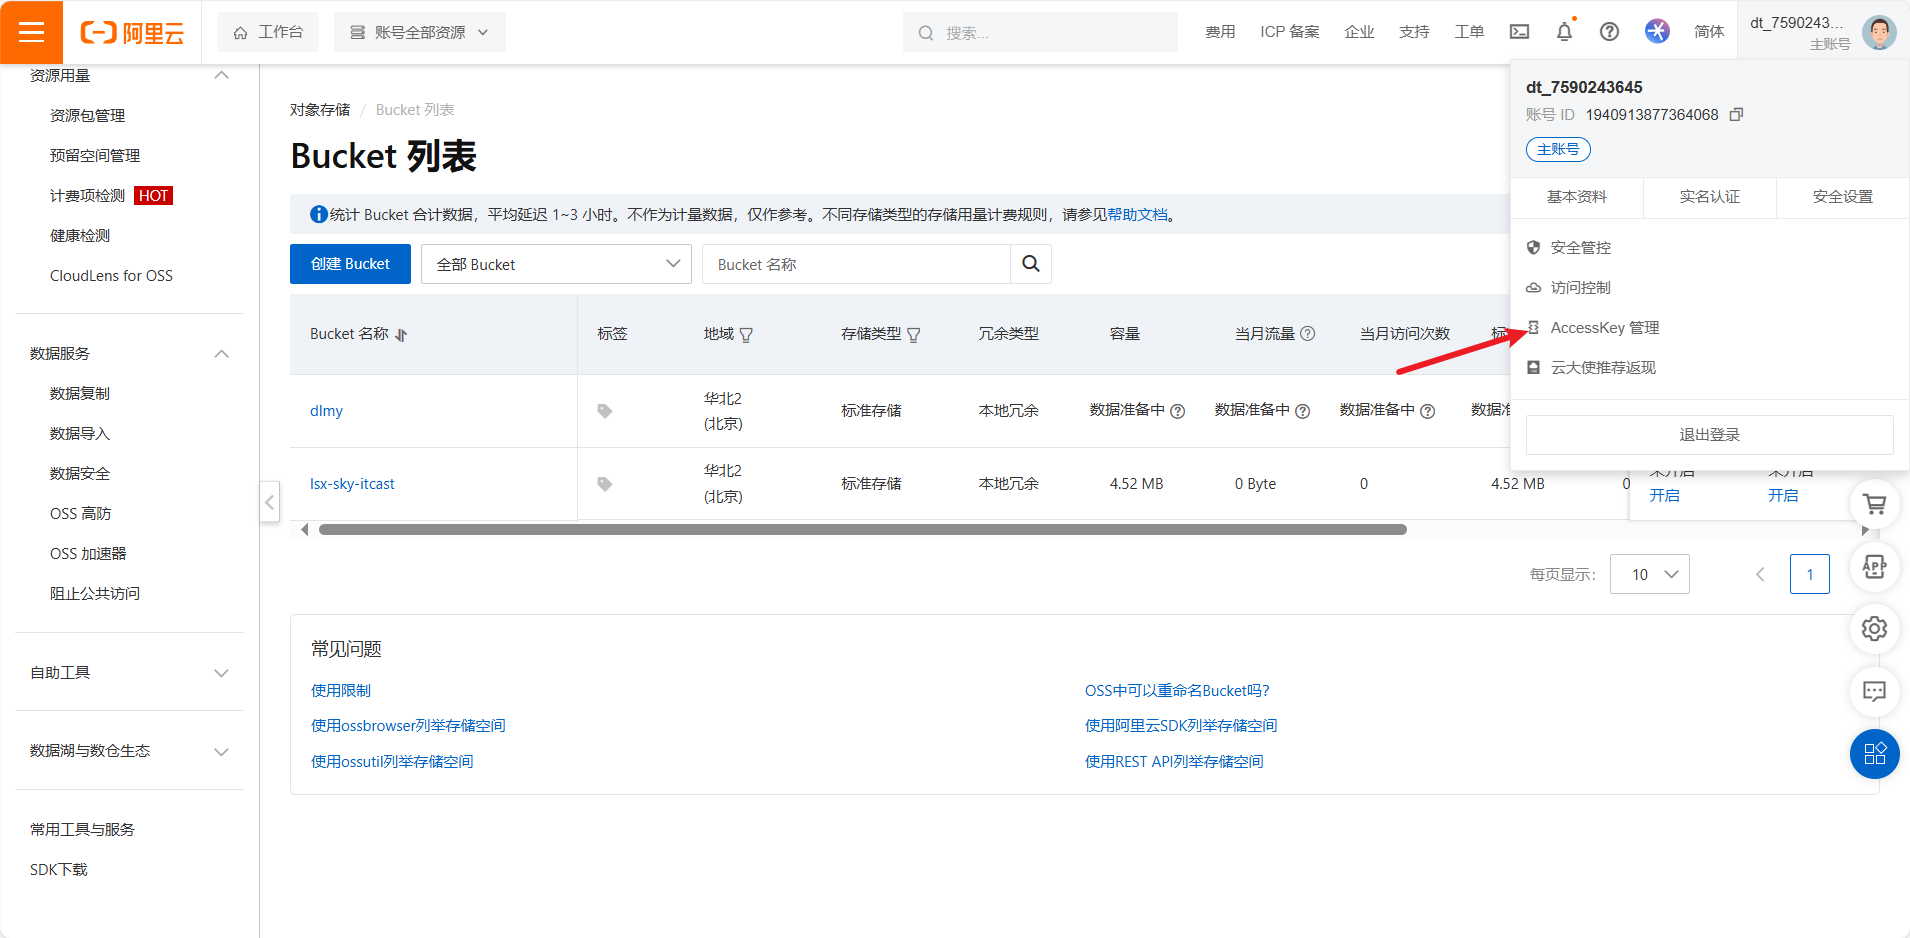Image resolution: width=1910 pixels, height=938 pixels.
Task: Click the hamburger menu icon top left
Action: (32, 31)
